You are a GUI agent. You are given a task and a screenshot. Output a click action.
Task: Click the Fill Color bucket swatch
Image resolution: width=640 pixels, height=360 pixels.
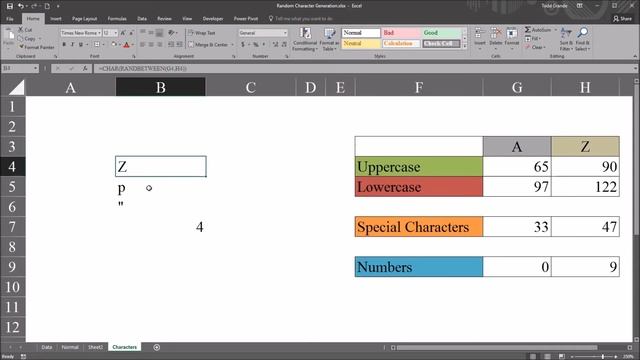point(114,44)
